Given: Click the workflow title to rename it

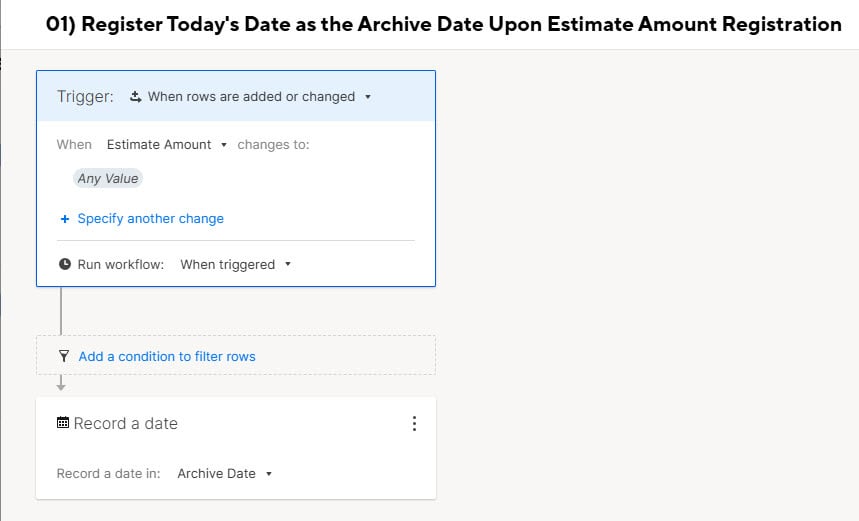Looking at the screenshot, I should [444, 24].
